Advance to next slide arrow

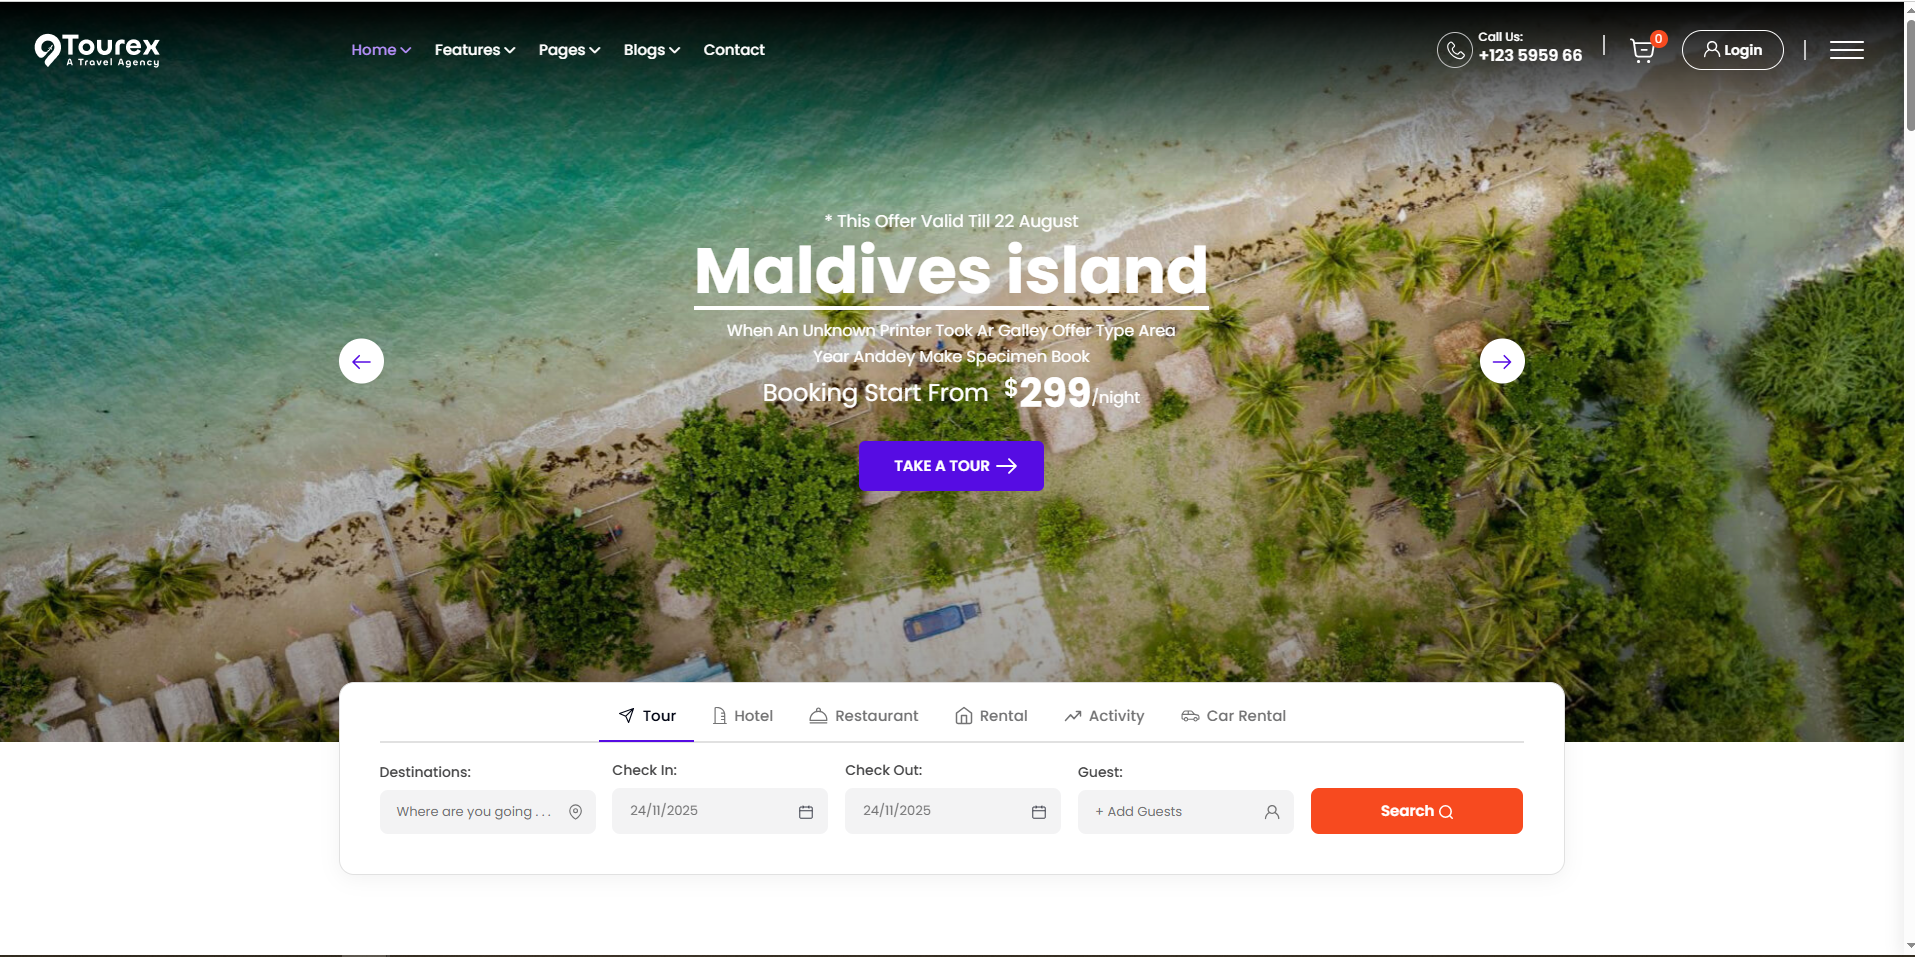1502,361
